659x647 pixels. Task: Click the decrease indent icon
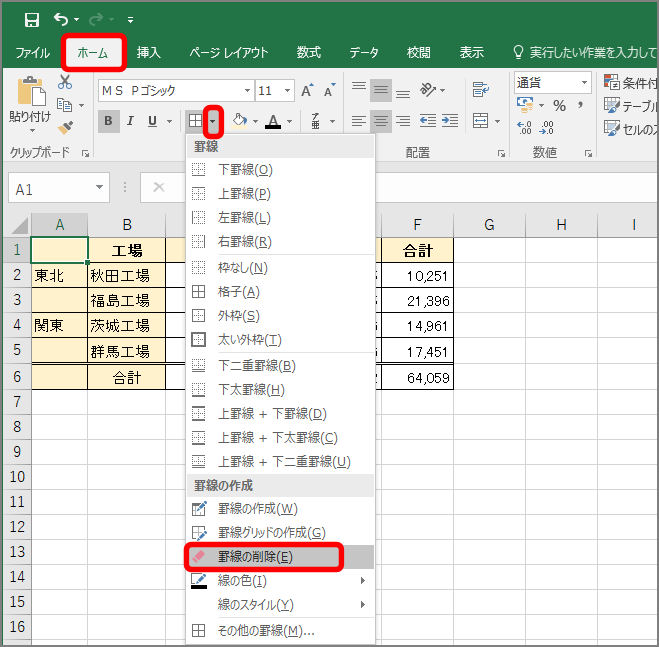pos(428,121)
